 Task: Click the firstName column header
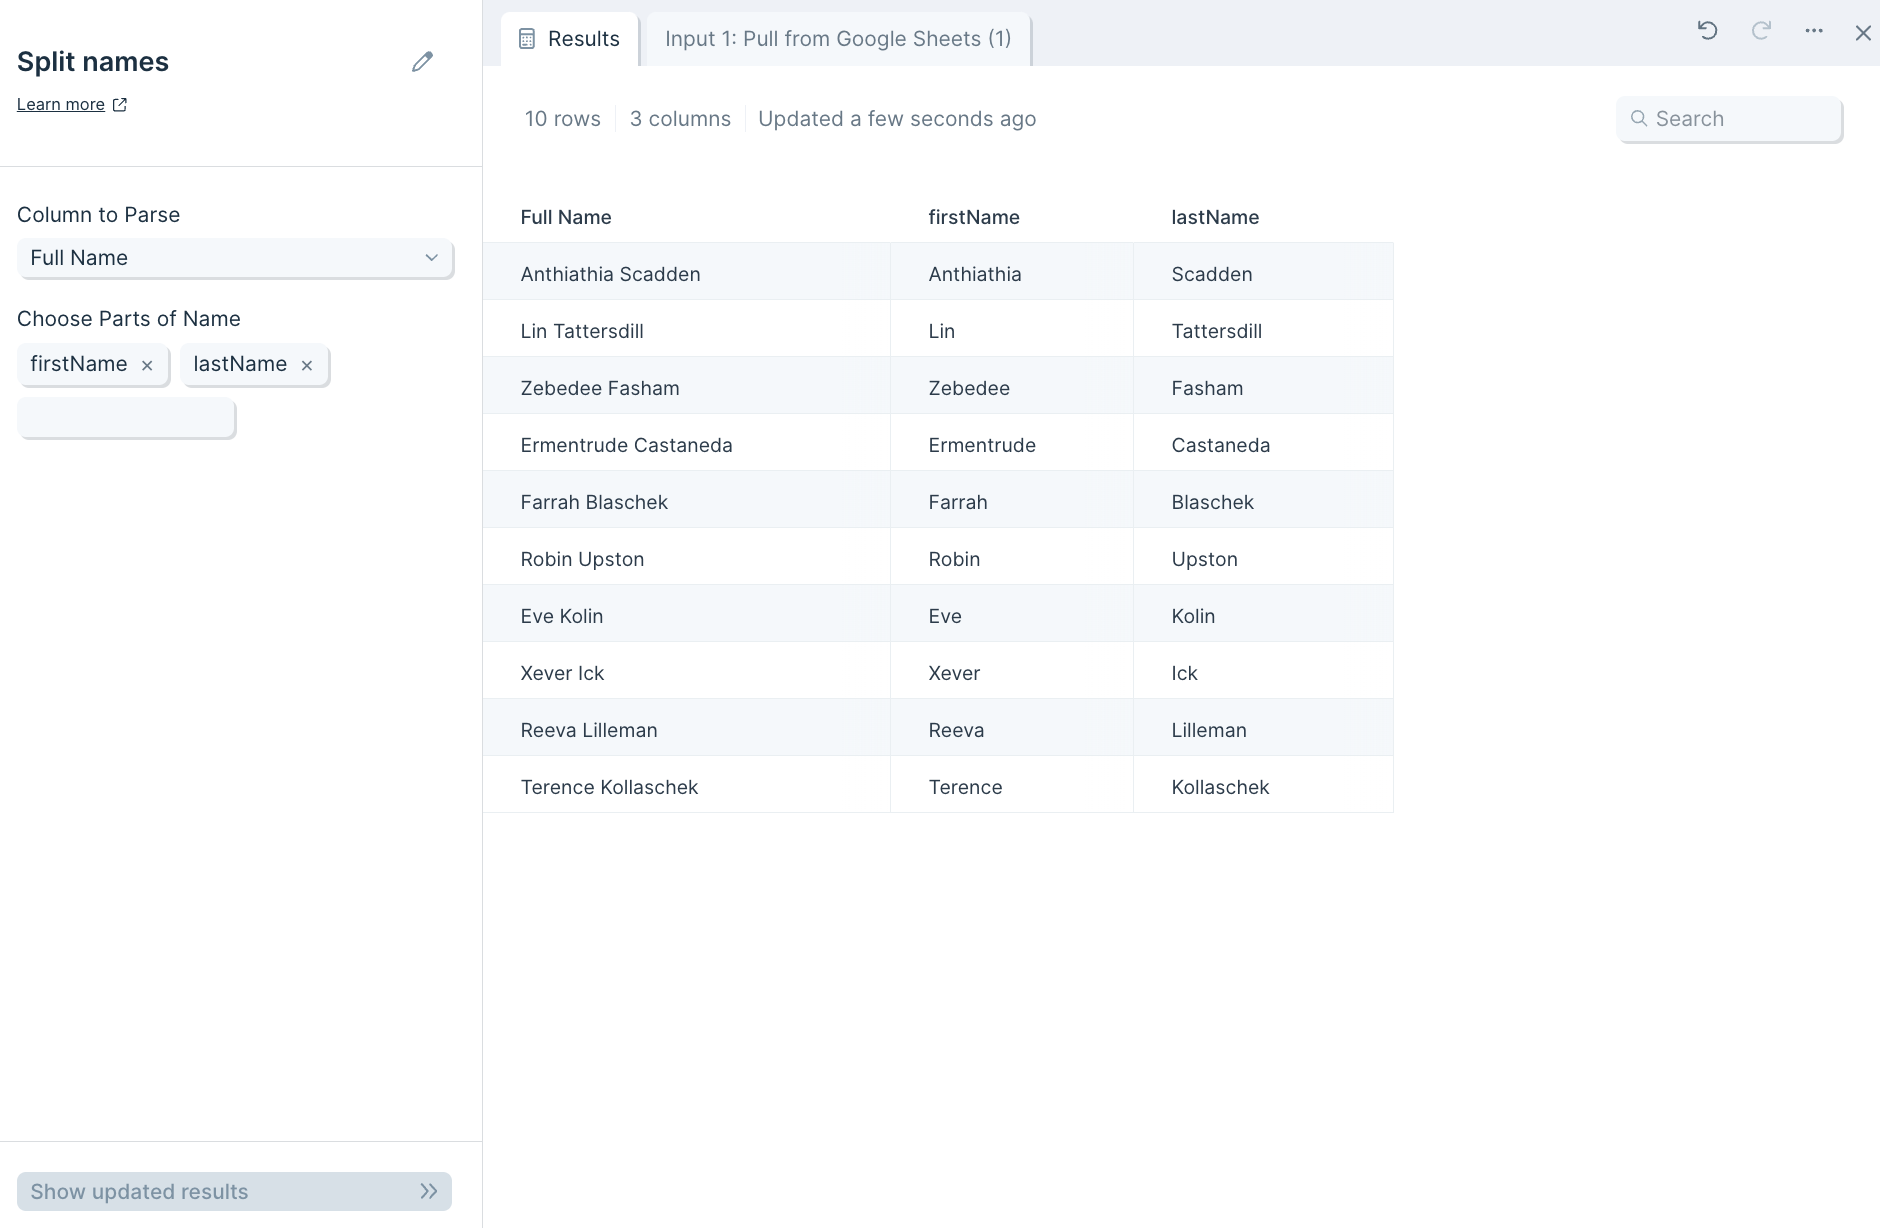point(974,218)
